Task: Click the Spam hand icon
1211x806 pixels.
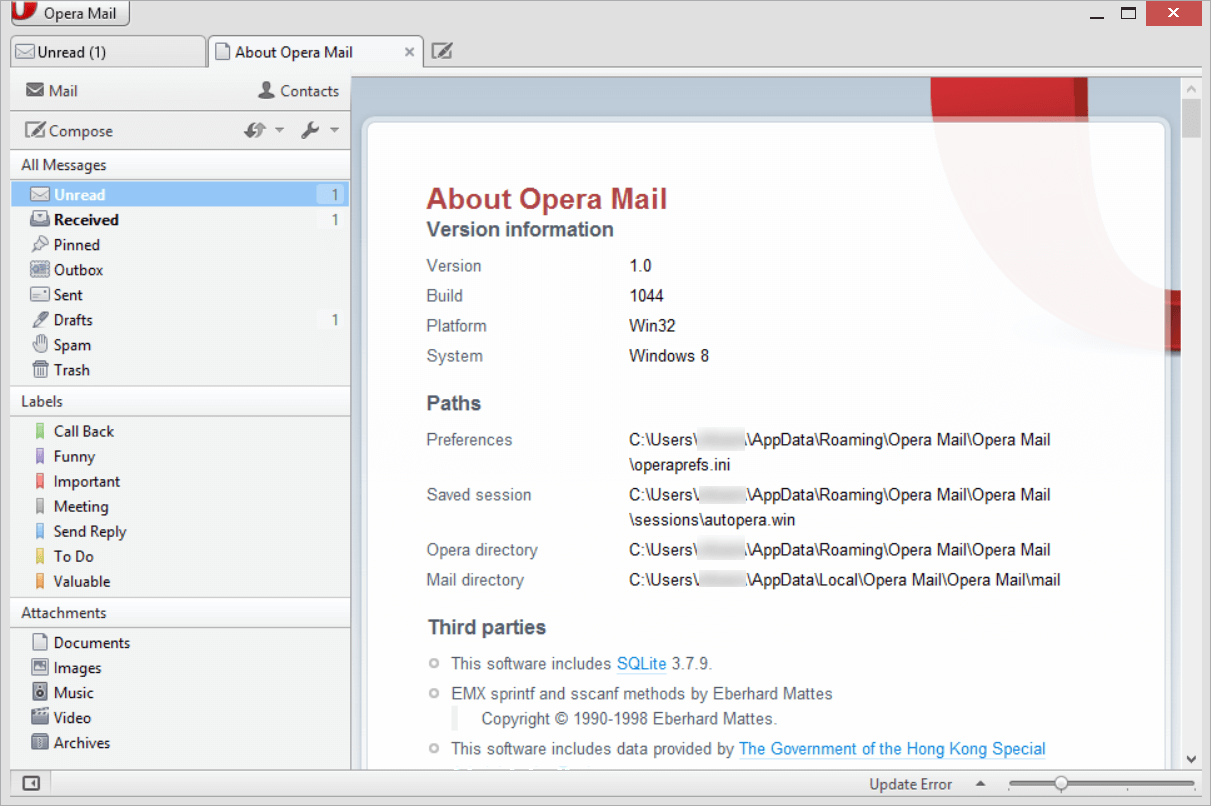Action: 40,345
